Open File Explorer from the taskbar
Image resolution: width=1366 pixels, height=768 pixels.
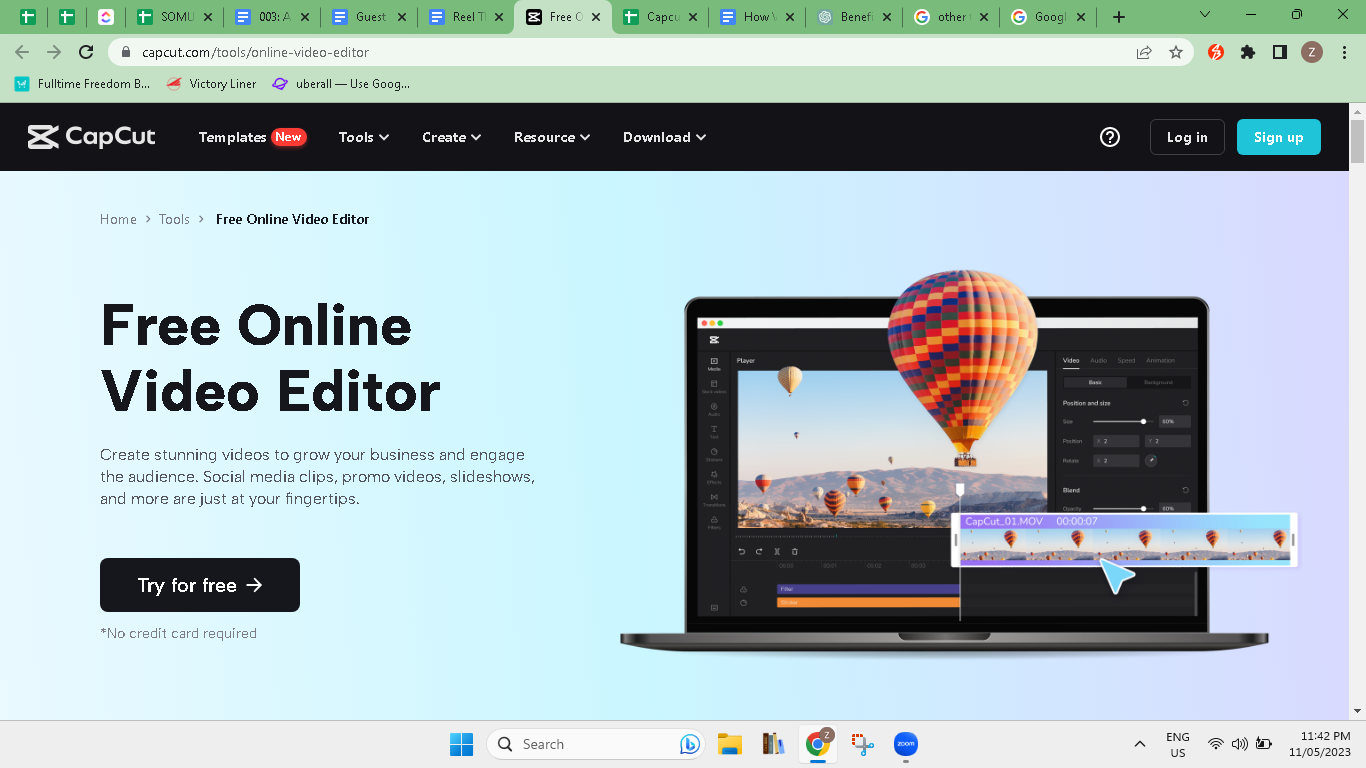[x=730, y=744]
